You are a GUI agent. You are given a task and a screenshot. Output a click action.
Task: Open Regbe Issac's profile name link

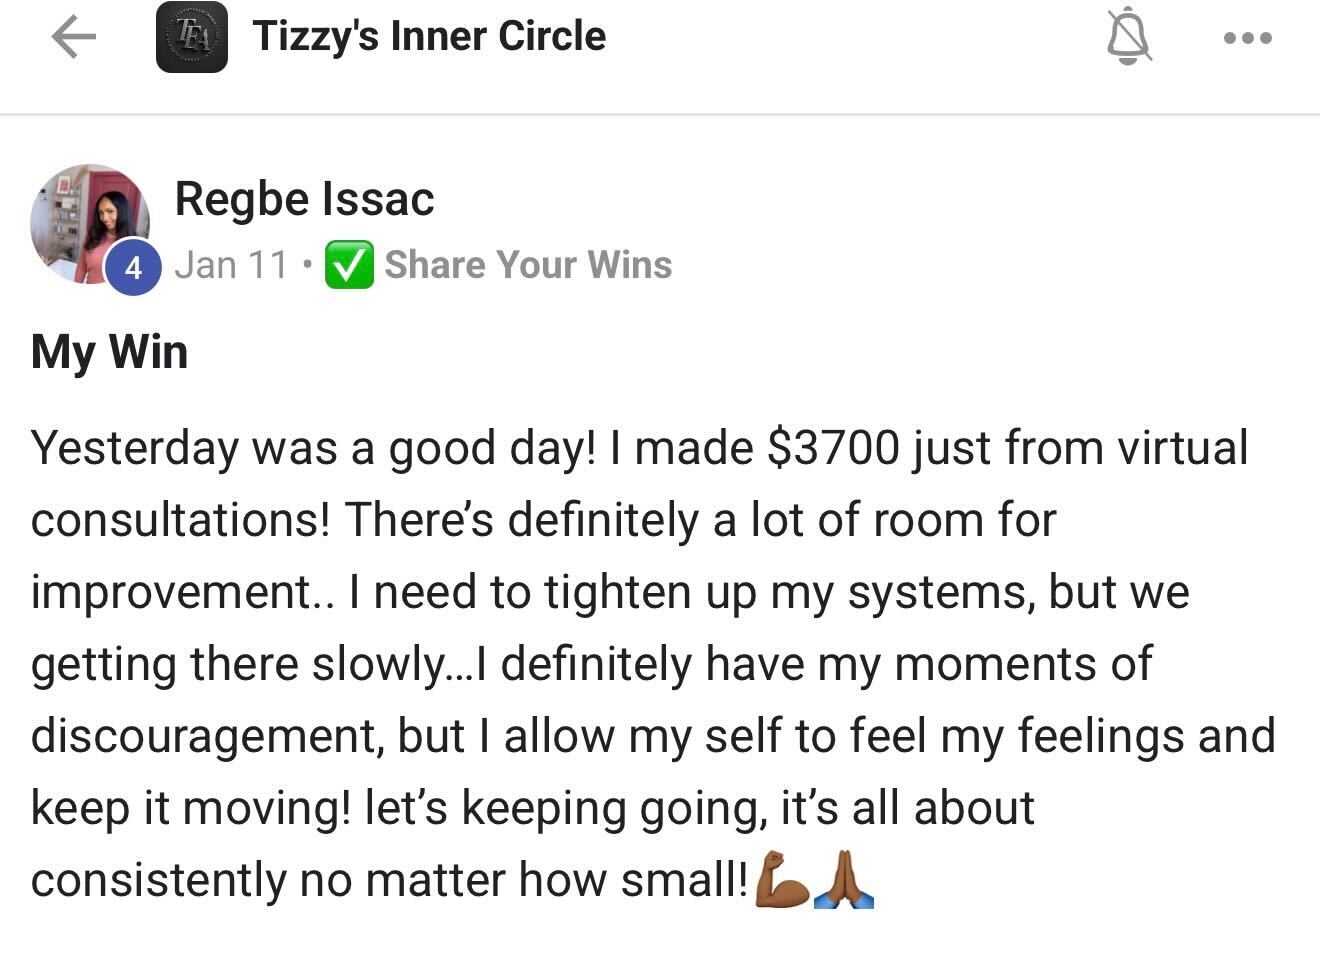(304, 199)
